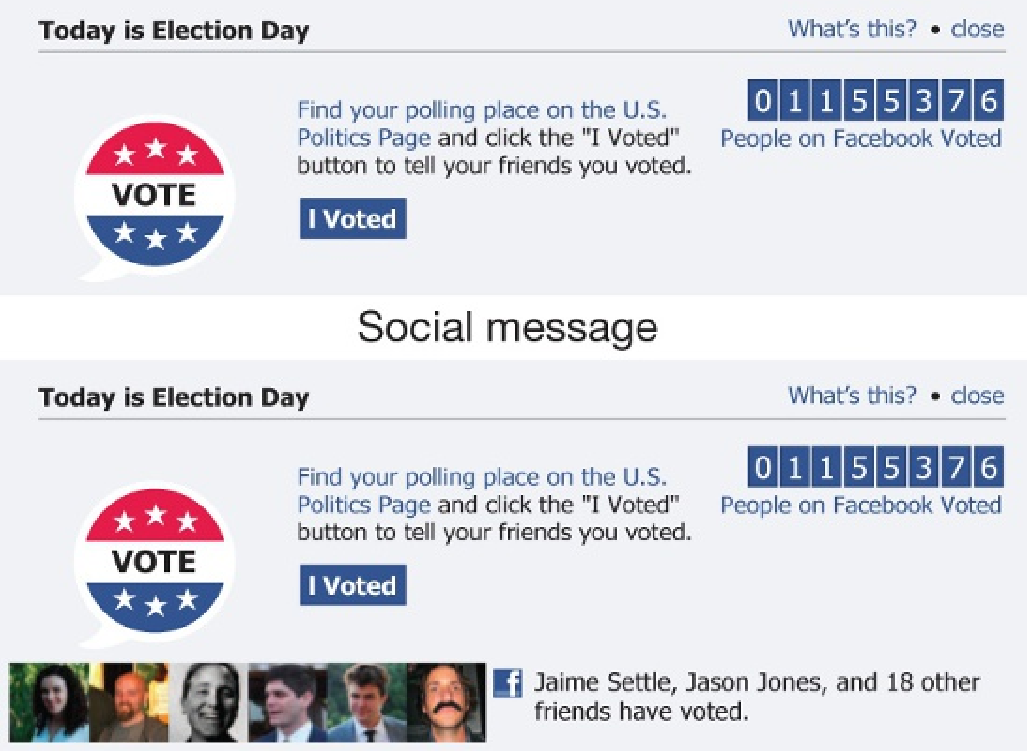1027x751 pixels.
Task: Close the bottom Election Day banner
Action: pyautogui.click(x=976, y=395)
